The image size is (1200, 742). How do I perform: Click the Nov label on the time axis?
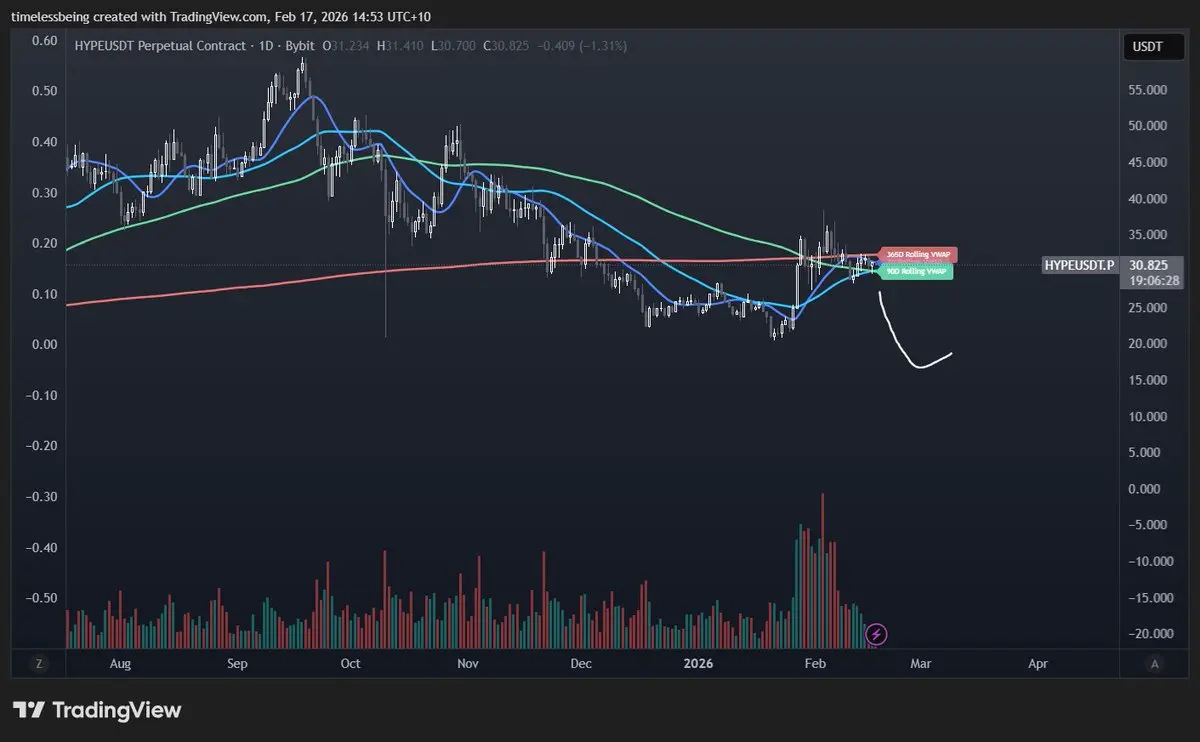(467, 663)
